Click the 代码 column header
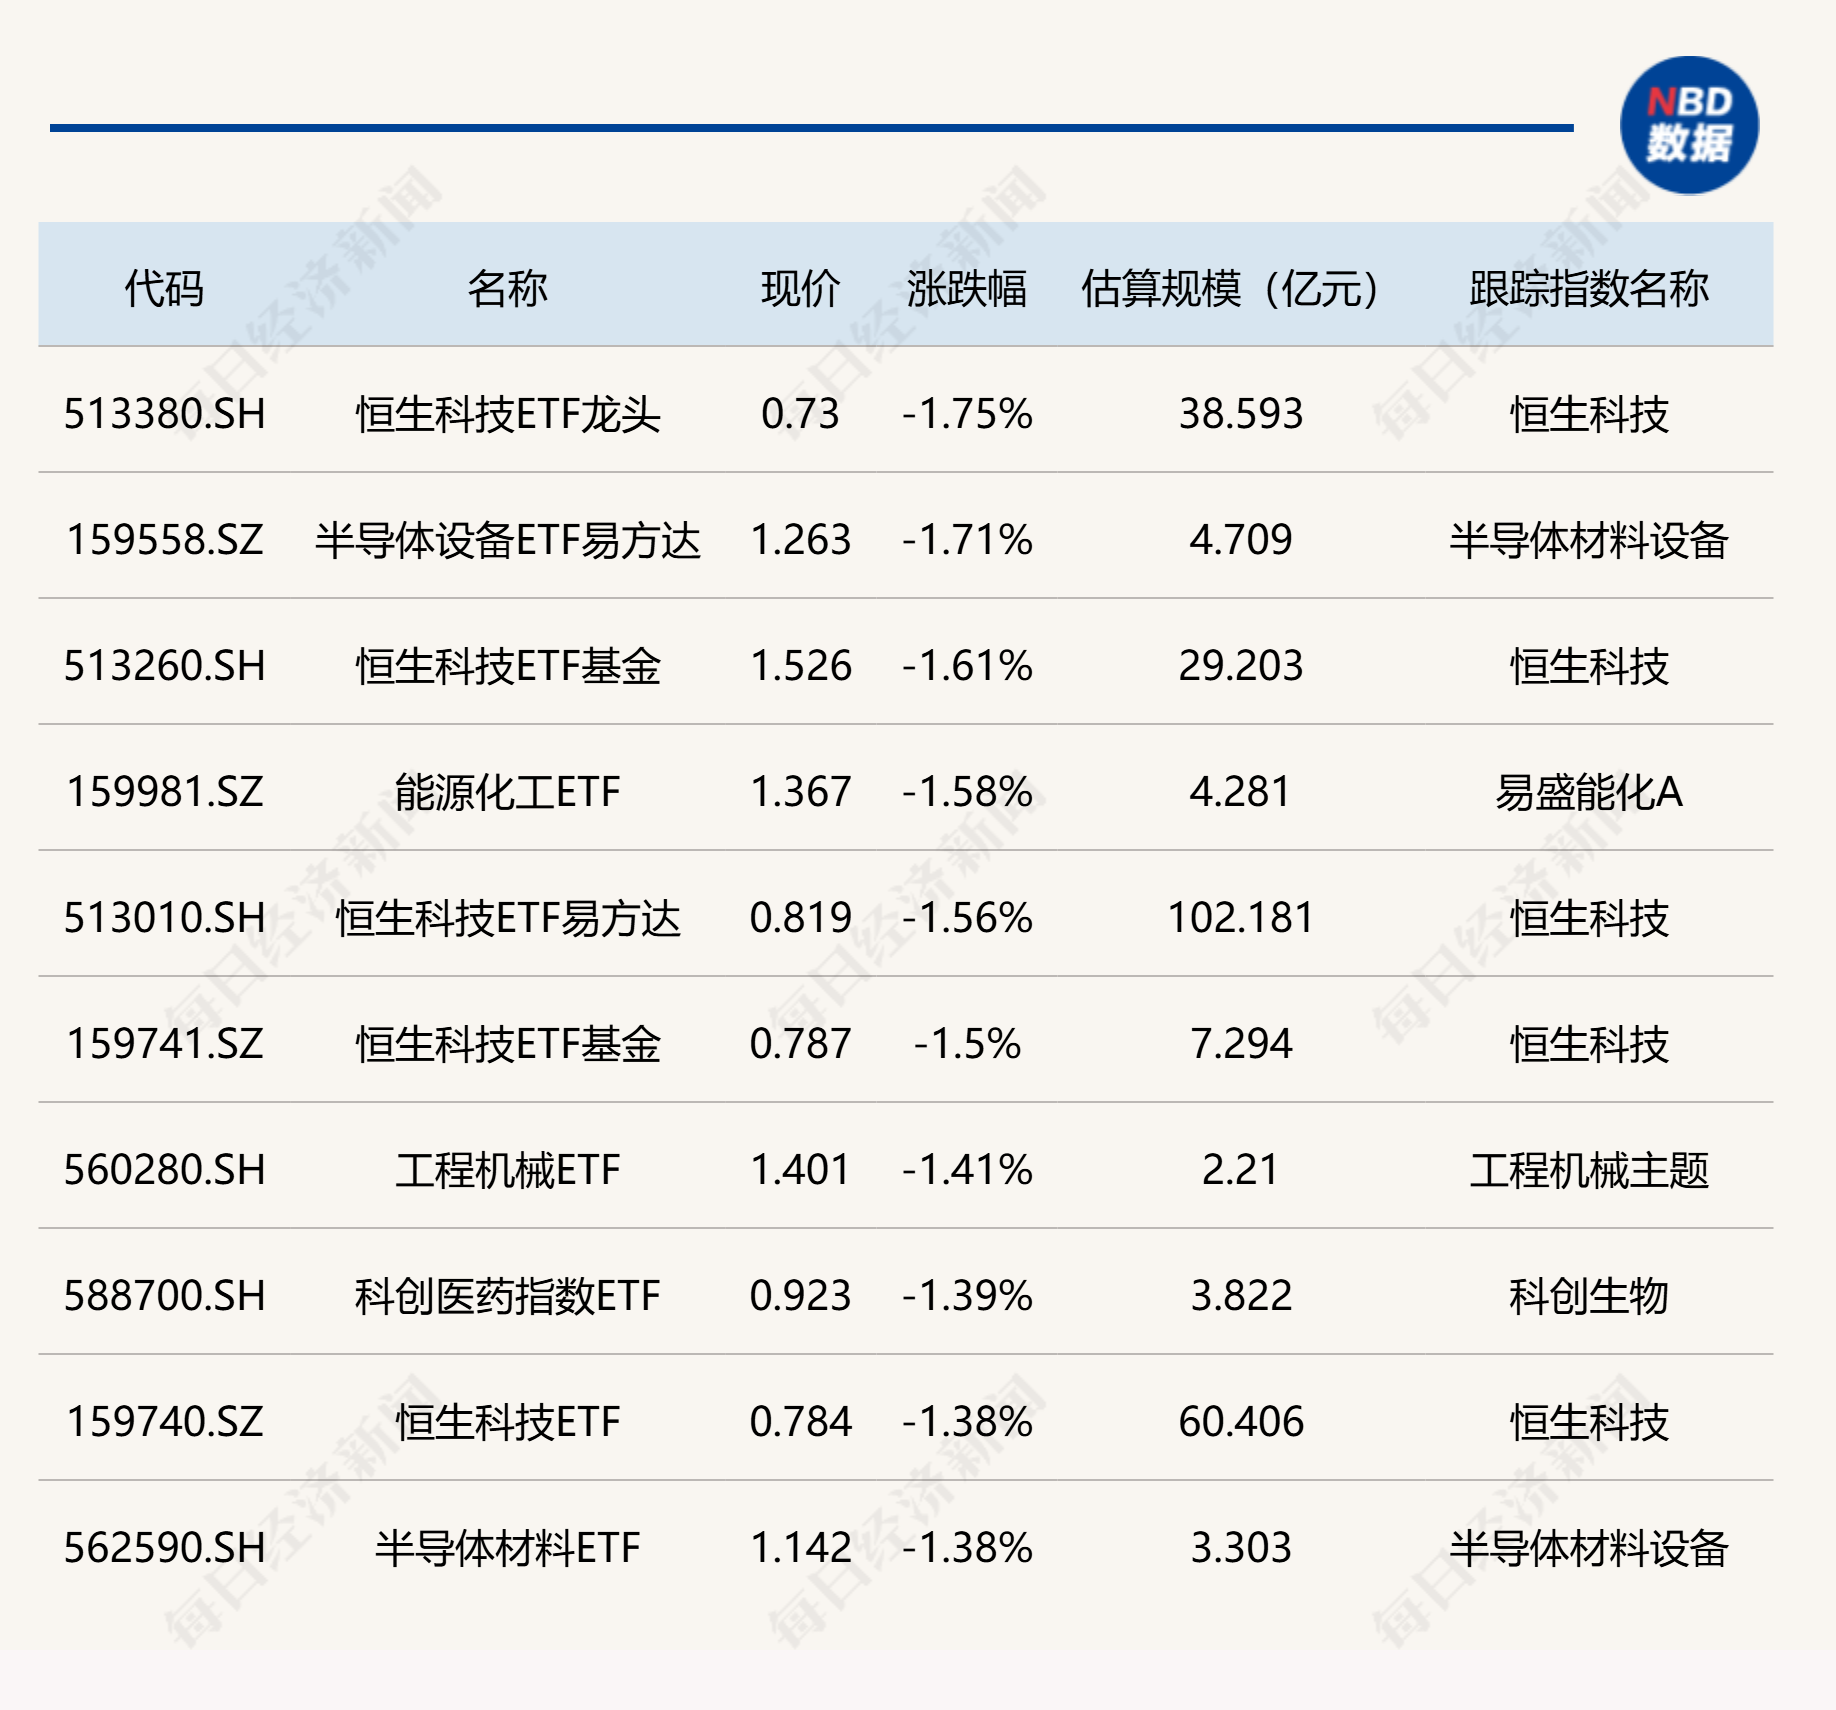 [164, 289]
